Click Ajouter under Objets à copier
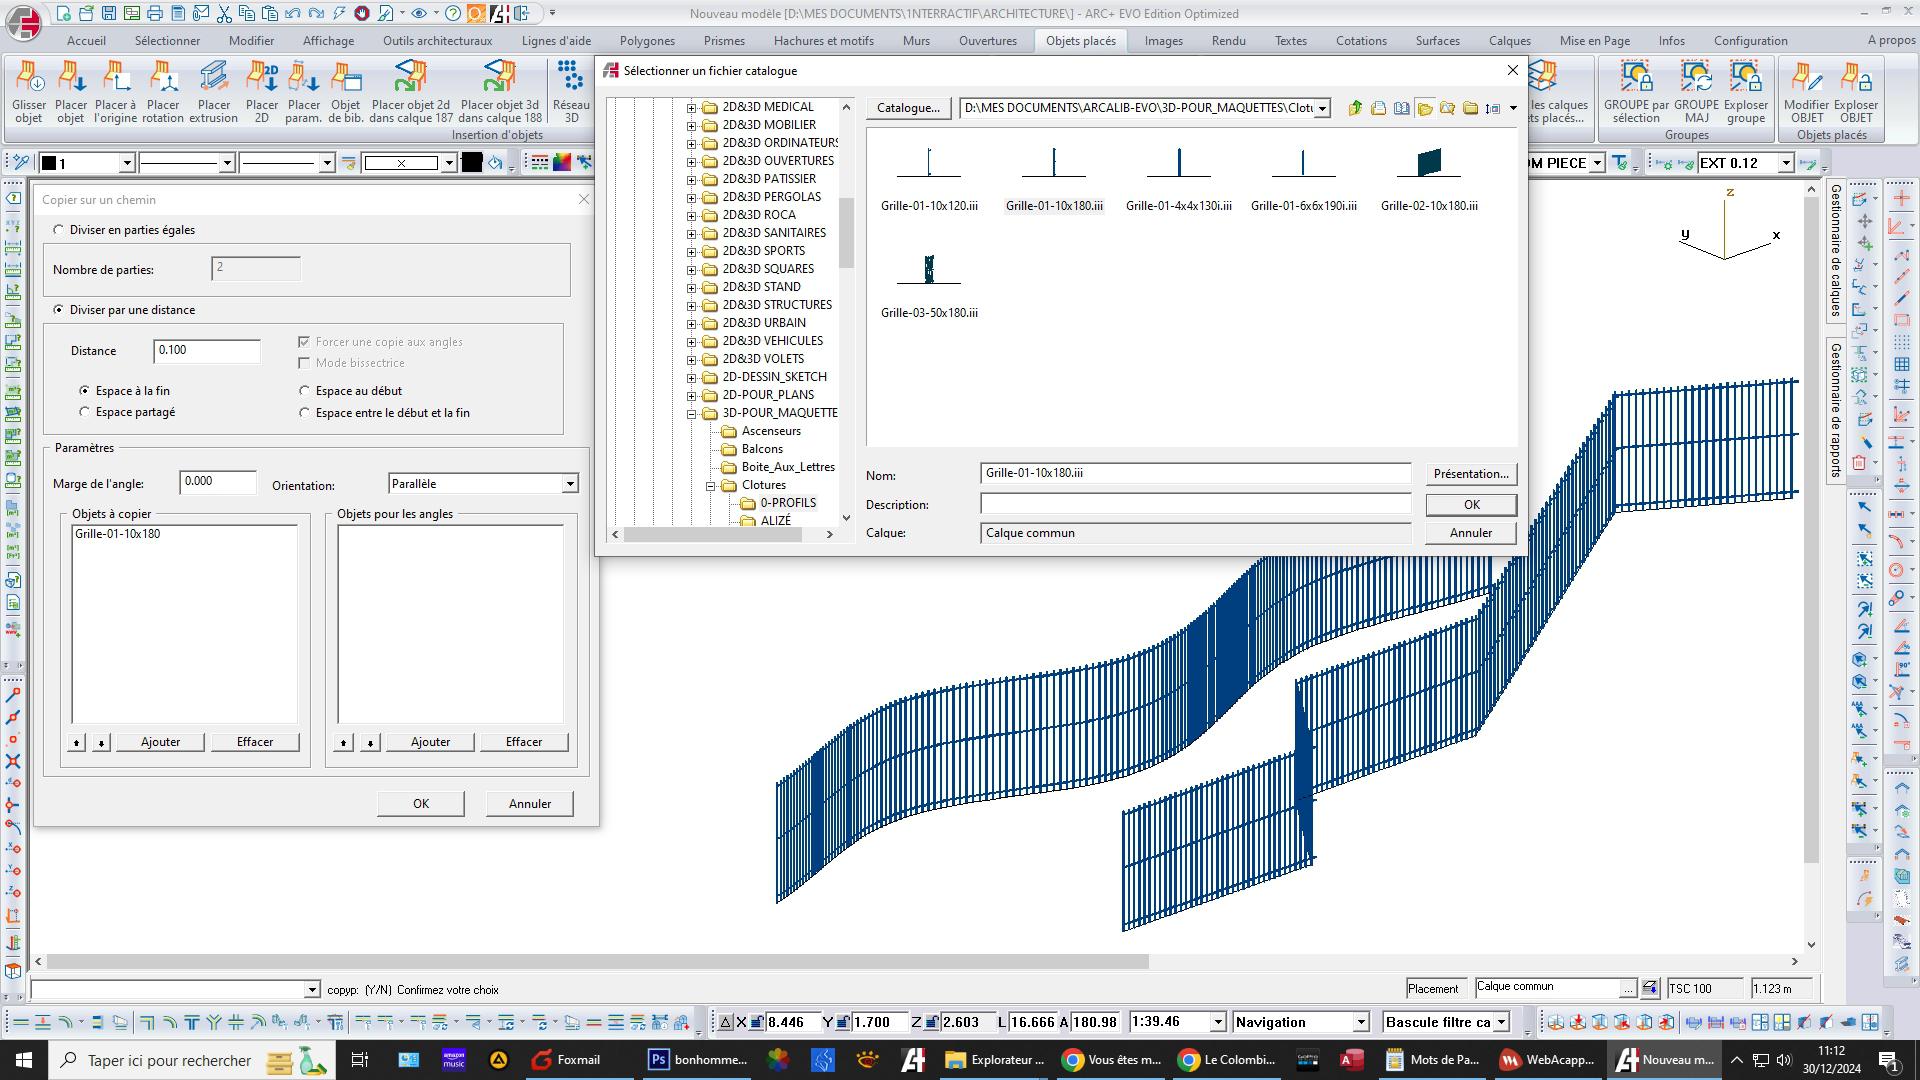Viewport: 1920px width, 1080px height. point(160,742)
